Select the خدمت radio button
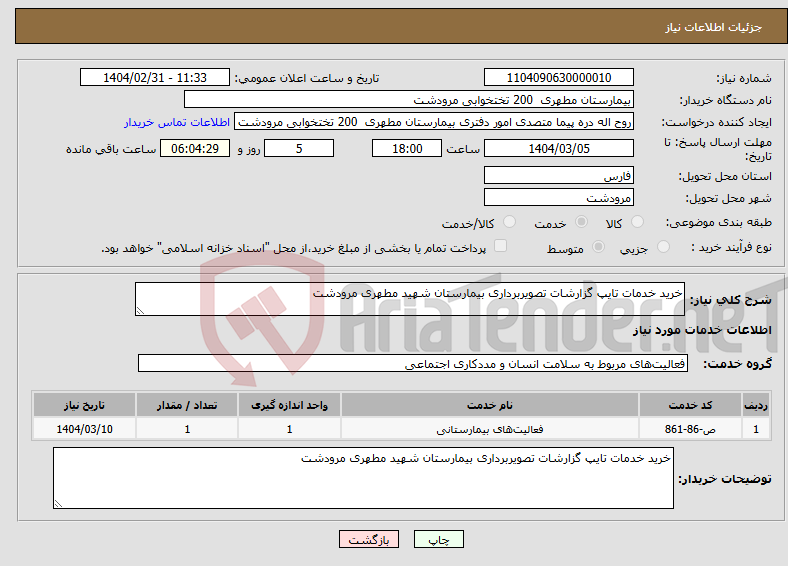Viewport: 788px width, 566px height. pyautogui.click(x=581, y=222)
